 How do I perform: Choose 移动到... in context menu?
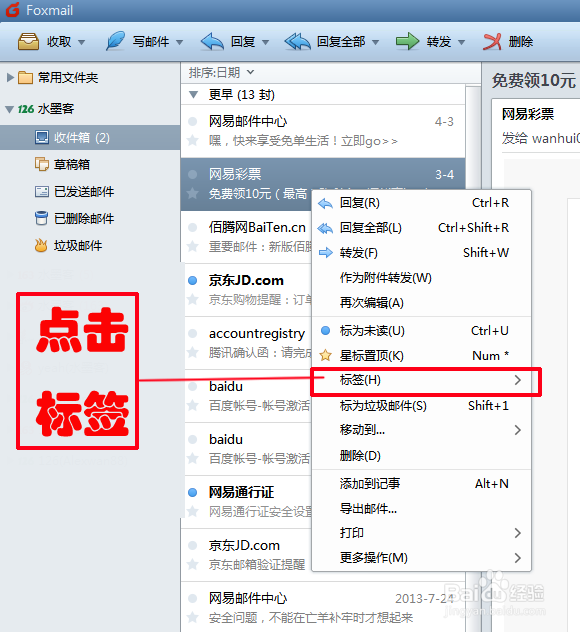(422, 430)
